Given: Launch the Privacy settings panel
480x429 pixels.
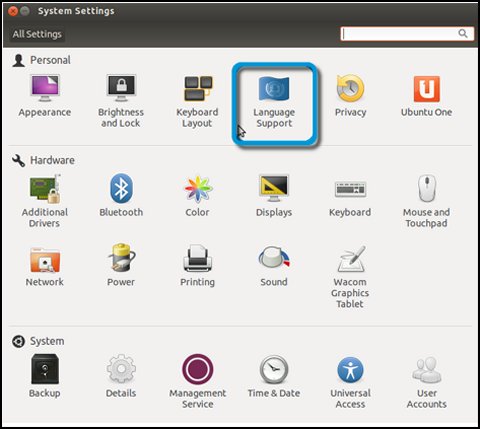Looking at the screenshot, I should [350, 96].
